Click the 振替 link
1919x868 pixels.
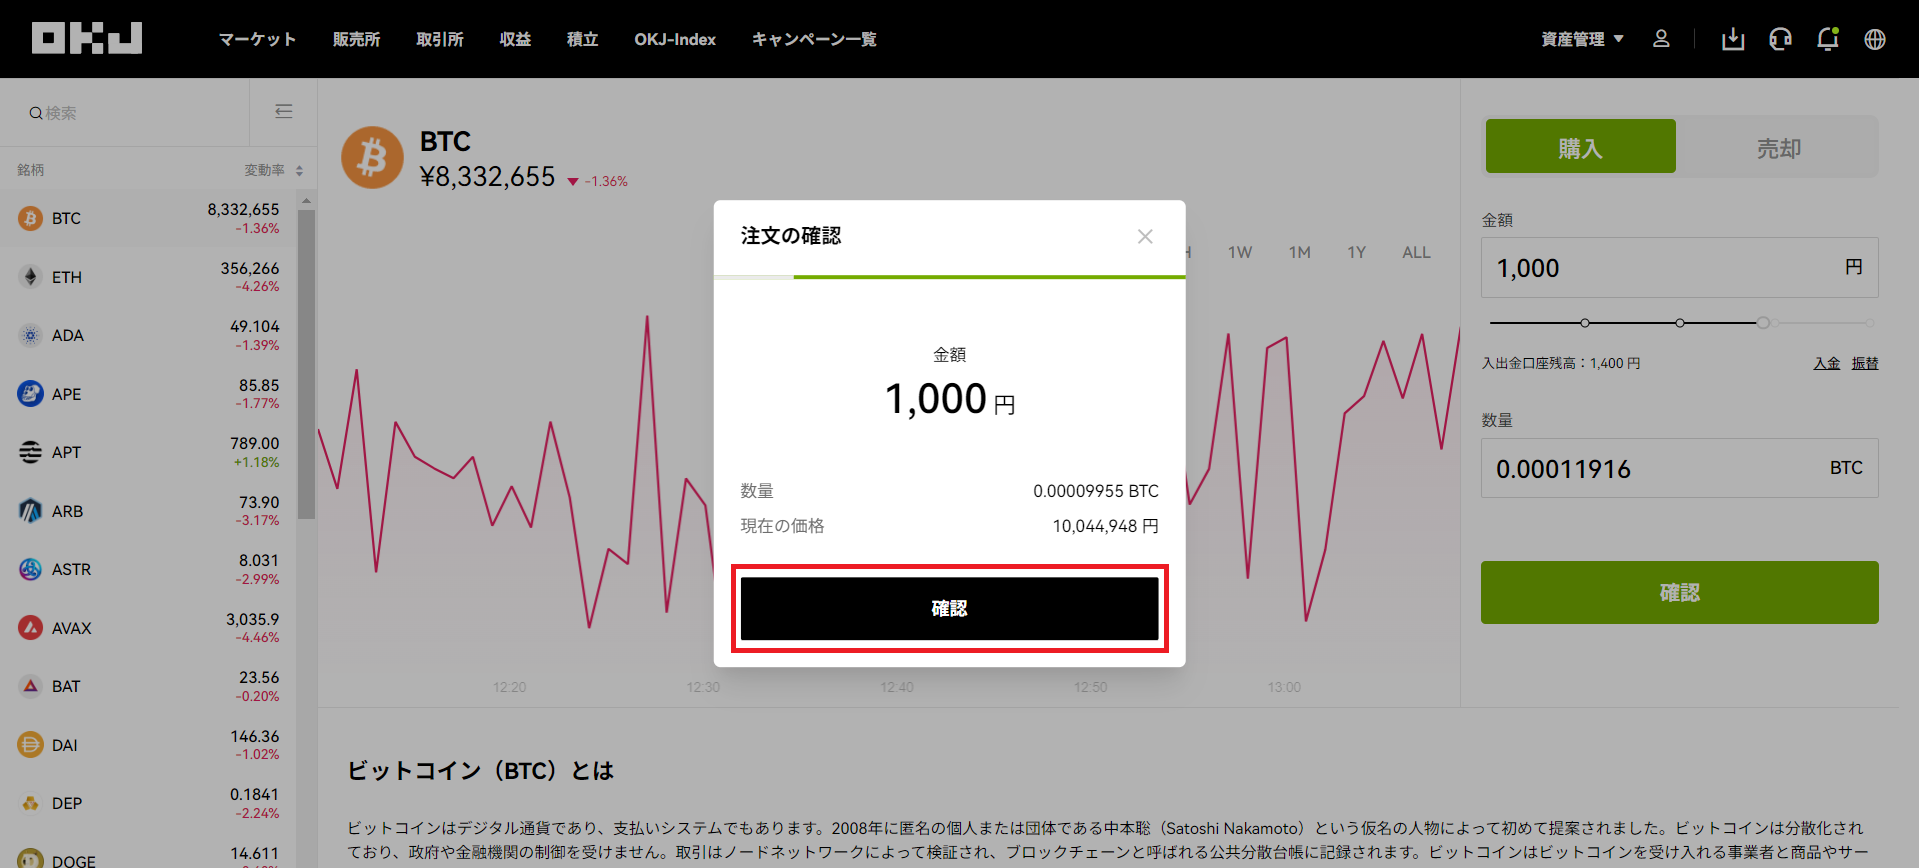(x=1864, y=363)
